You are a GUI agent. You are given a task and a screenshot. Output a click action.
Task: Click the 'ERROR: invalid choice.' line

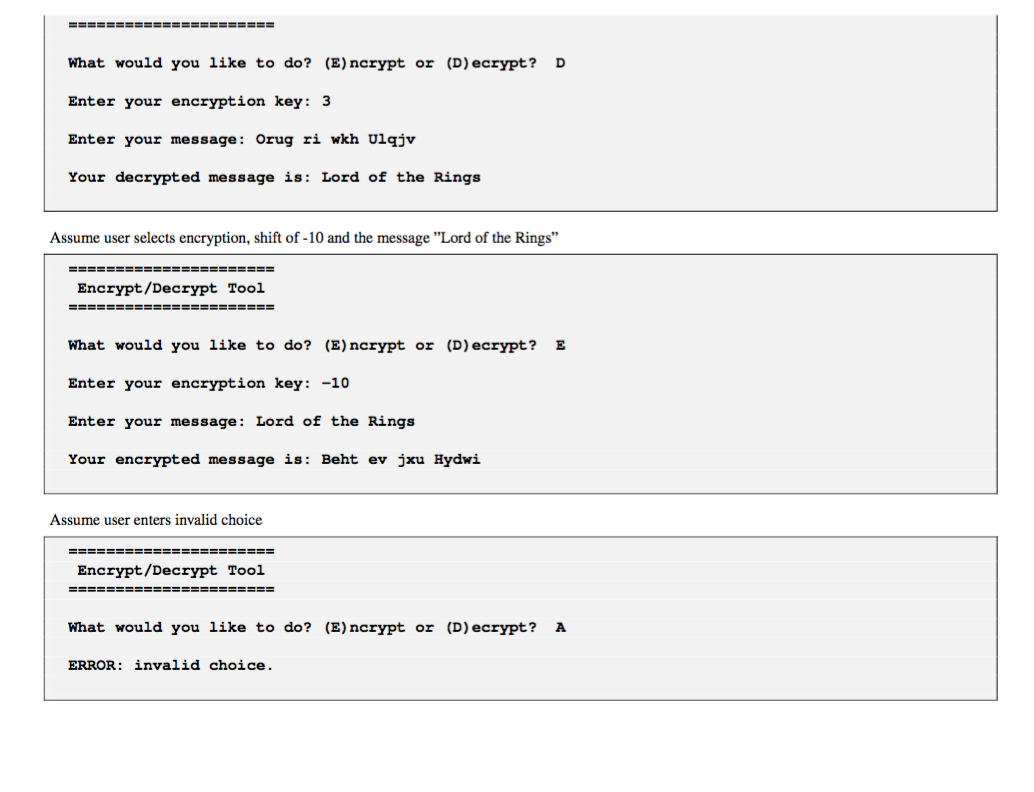pyautogui.click(x=170, y=665)
